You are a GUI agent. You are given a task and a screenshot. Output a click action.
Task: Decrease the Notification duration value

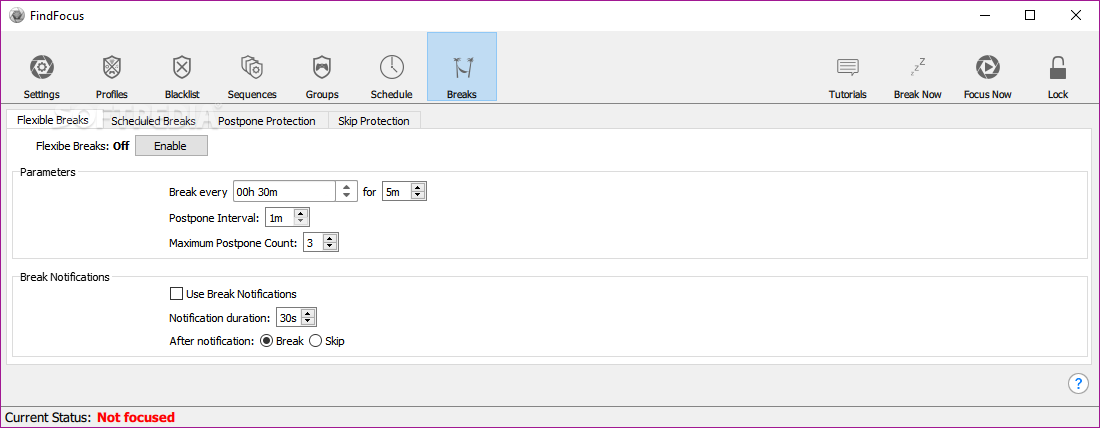(309, 321)
